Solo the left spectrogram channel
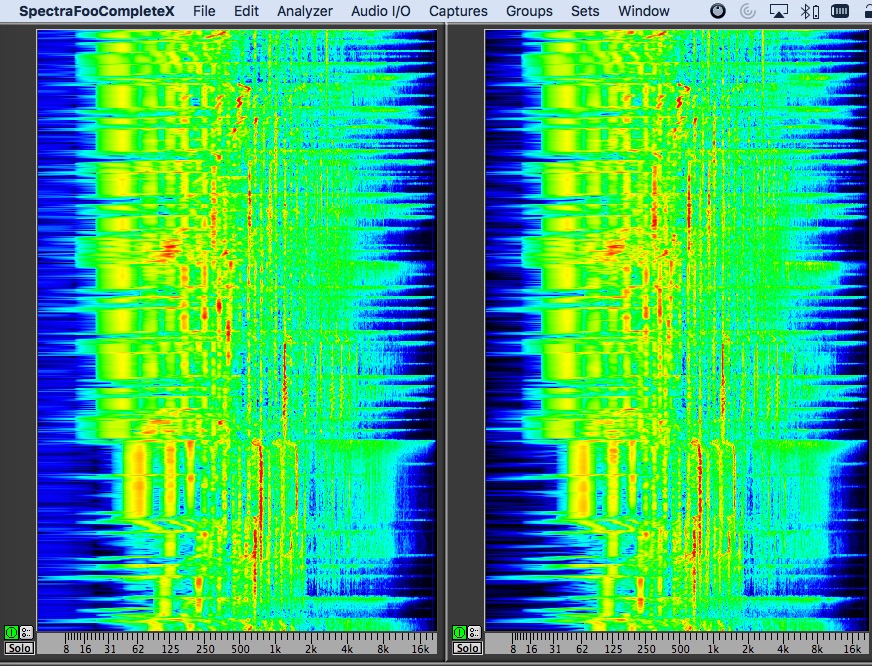 pos(19,648)
